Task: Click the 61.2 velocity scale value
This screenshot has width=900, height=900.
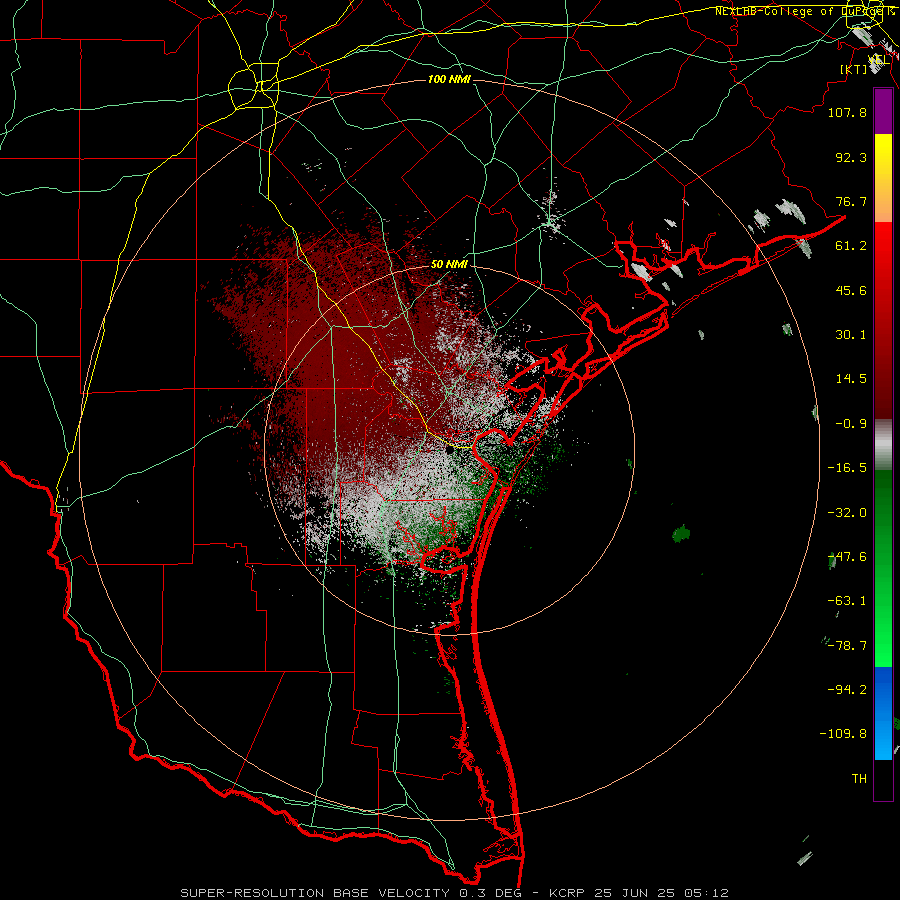Action: [851, 246]
